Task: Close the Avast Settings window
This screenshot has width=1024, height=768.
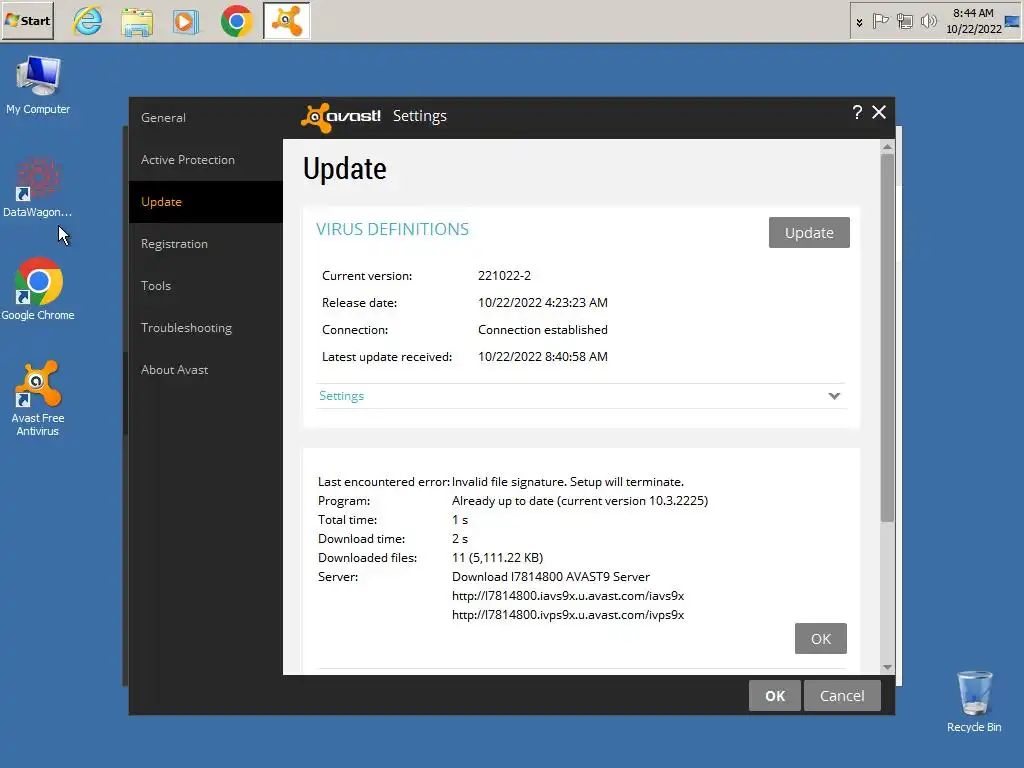Action: coord(879,112)
